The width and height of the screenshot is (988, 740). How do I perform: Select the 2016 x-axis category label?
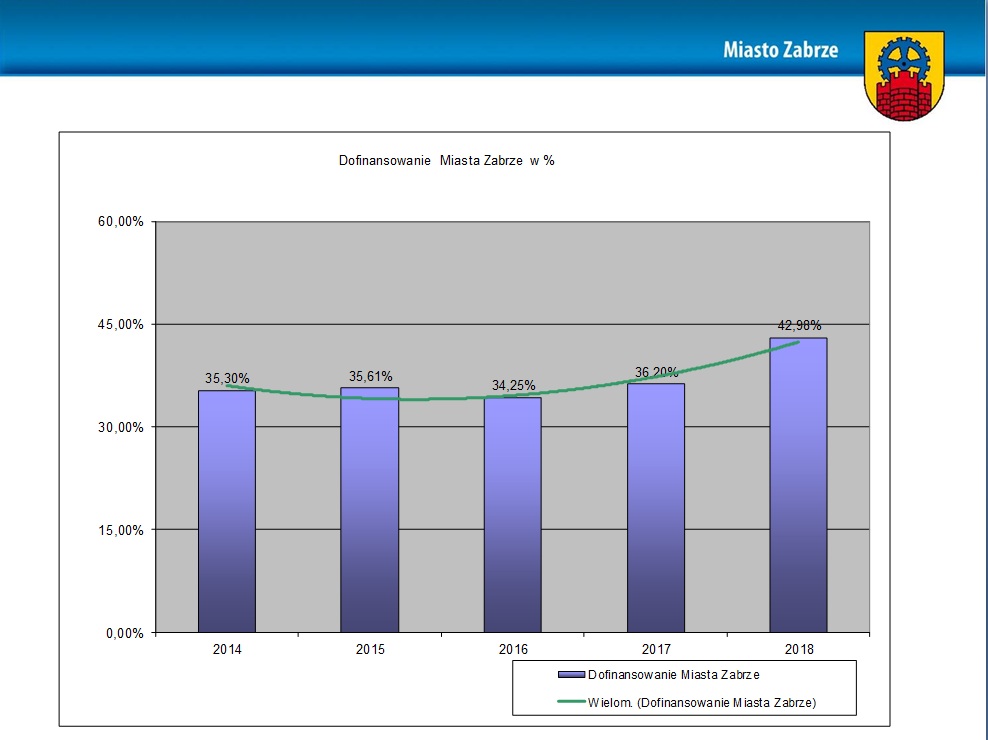coord(513,649)
